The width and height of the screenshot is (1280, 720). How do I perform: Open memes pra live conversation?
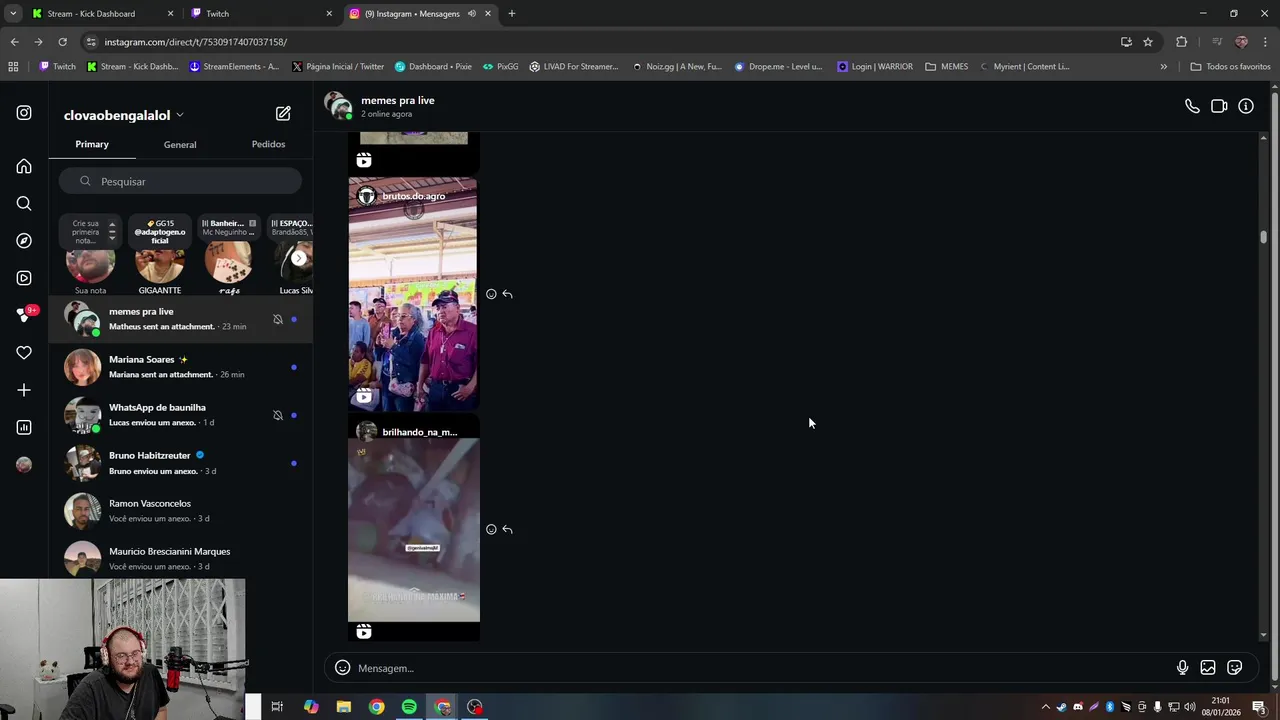click(181, 319)
